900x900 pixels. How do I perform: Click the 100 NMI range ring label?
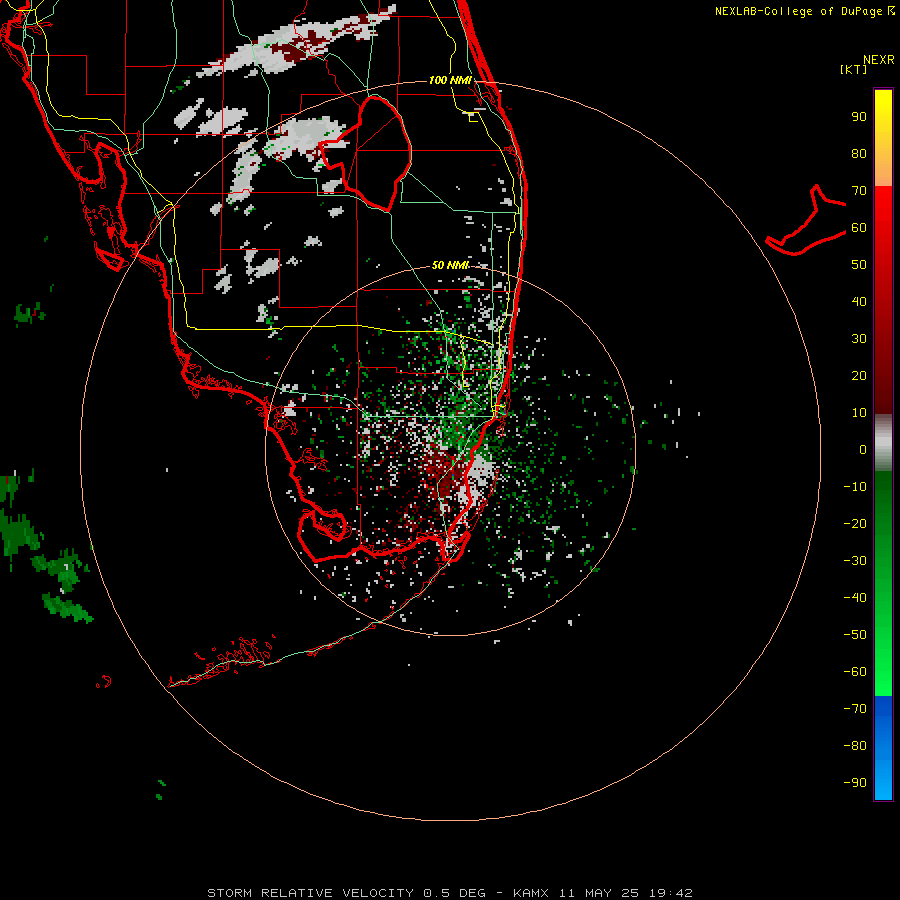450,80
